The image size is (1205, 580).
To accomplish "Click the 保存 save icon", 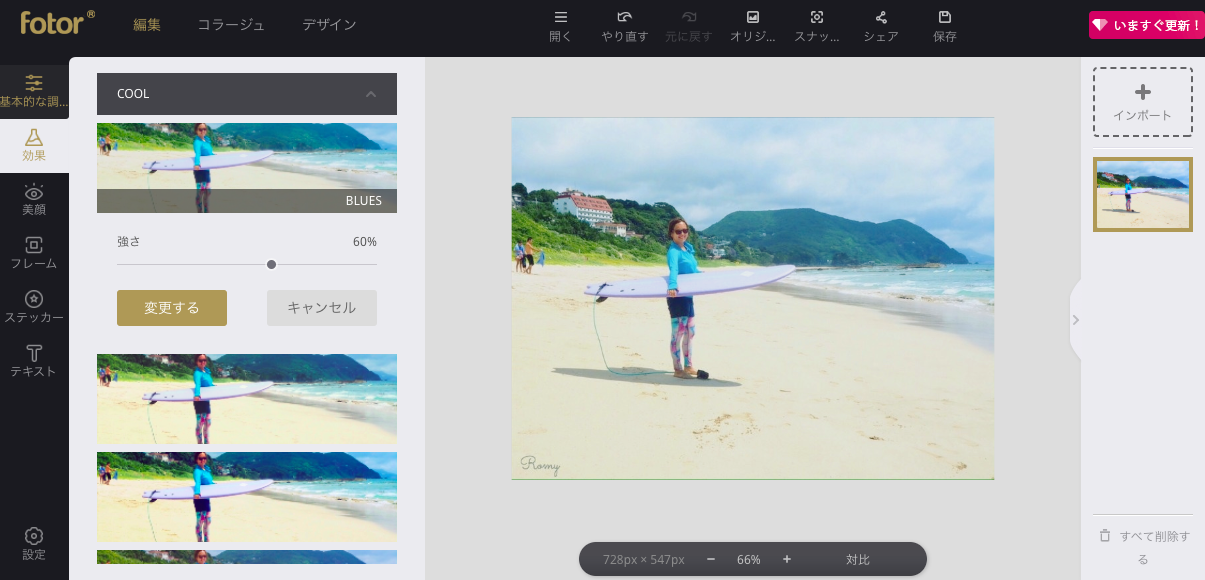I will tap(945, 17).
